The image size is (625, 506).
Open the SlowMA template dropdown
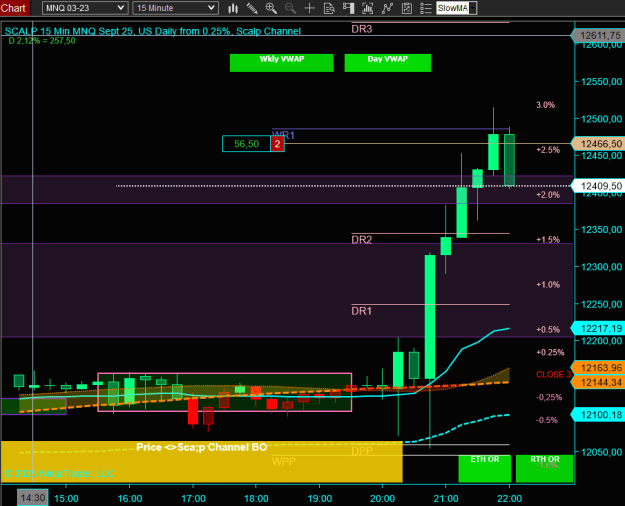456,8
